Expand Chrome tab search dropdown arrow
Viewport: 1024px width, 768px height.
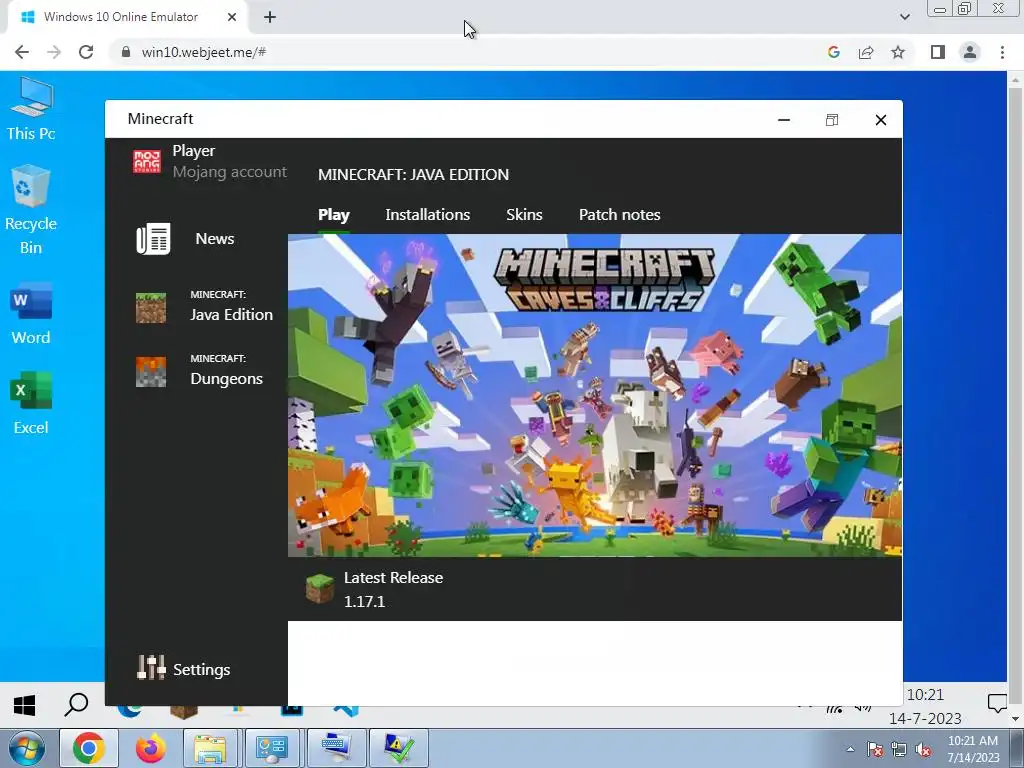coord(904,17)
